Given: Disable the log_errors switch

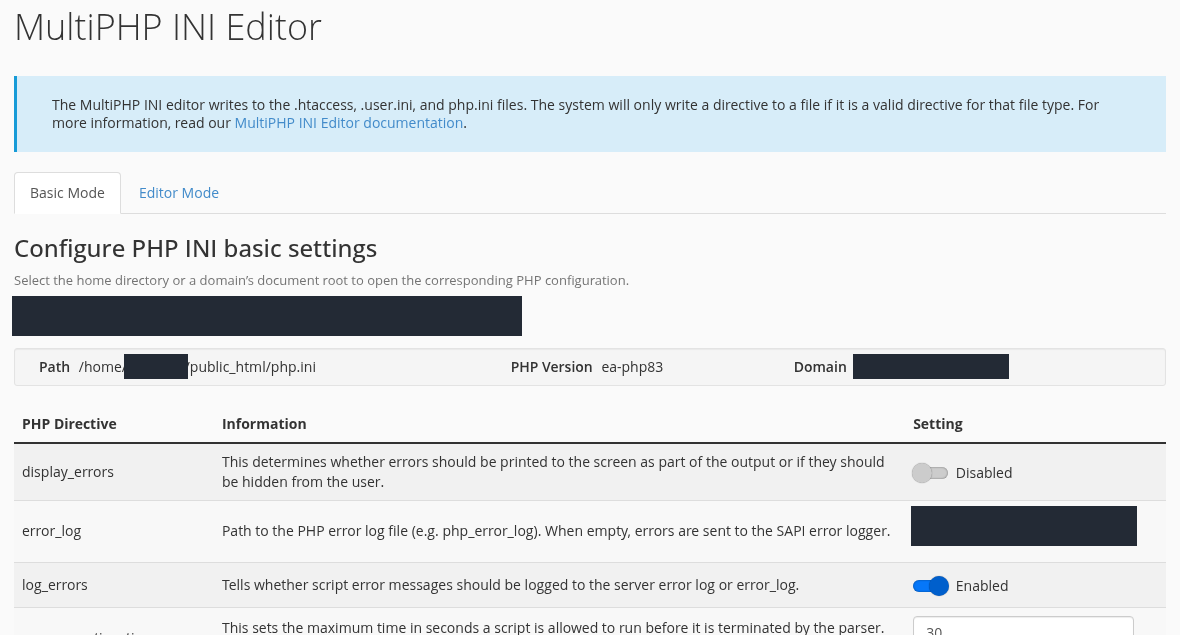Looking at the screenshot, I should [x=931, y=585].
